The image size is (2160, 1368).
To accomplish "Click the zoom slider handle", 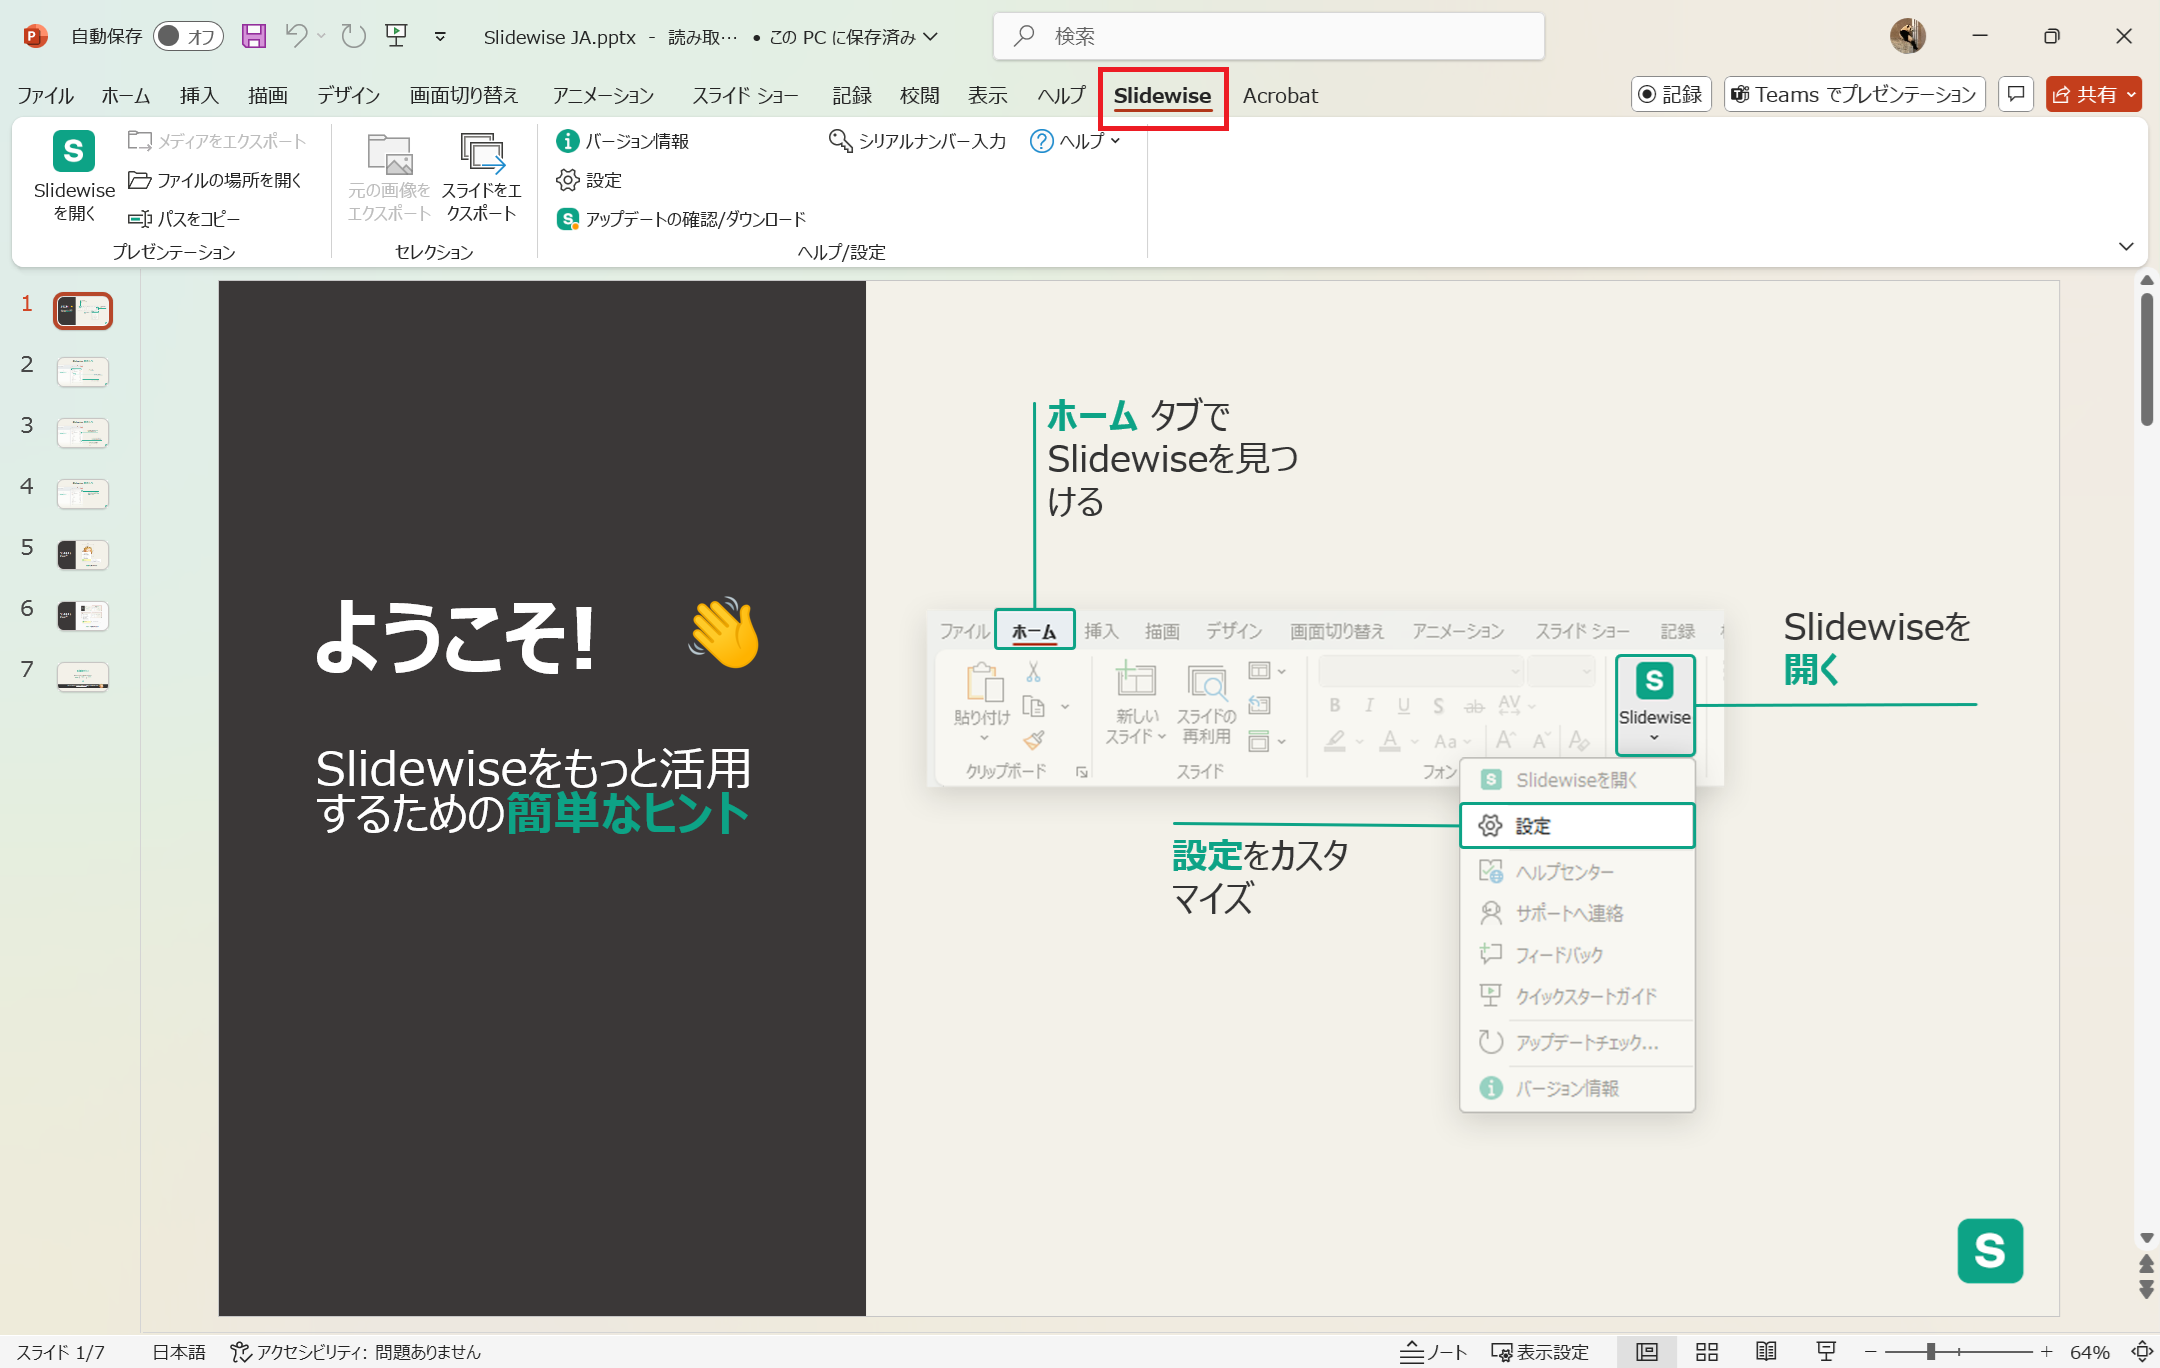I will [x=1932, y=1352].
